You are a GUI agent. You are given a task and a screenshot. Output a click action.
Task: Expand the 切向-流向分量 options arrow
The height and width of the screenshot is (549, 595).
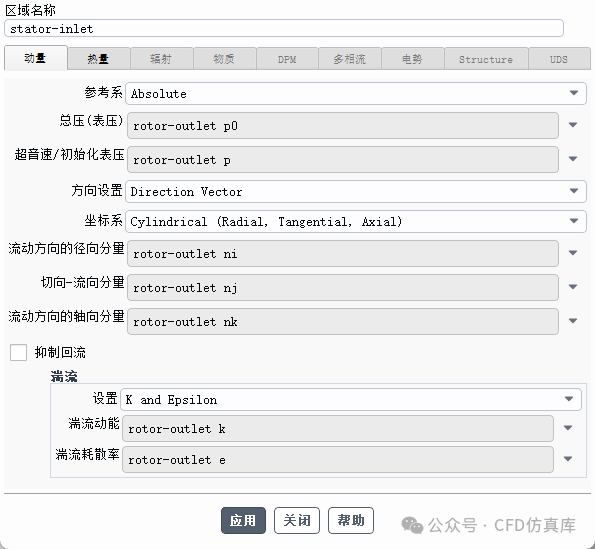click(573, 287)
